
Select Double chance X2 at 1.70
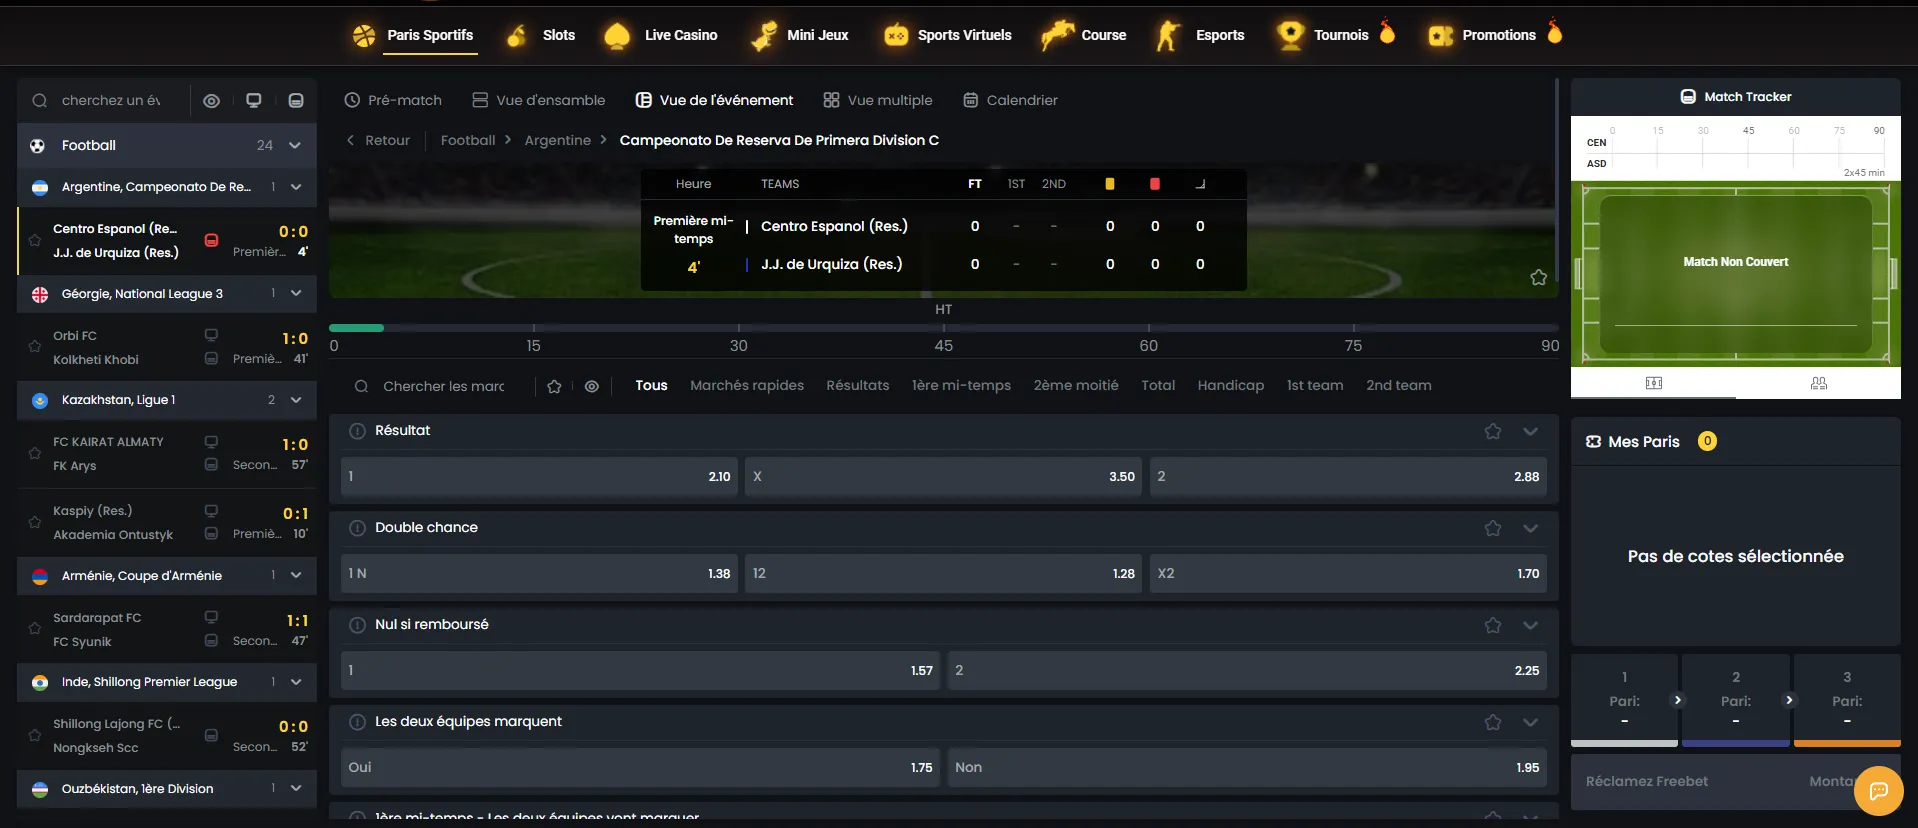tap(1348, 574)
